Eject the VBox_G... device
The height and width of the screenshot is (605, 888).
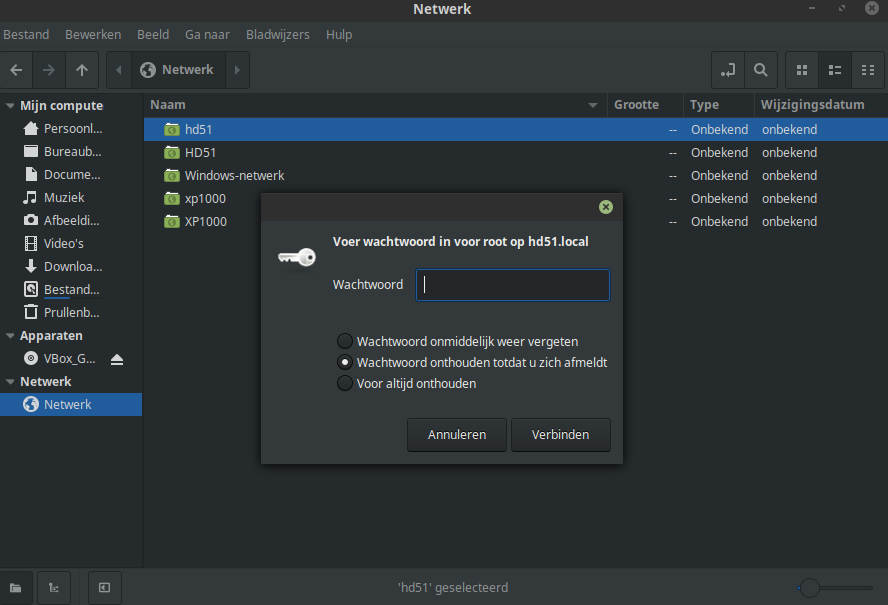pyautogui.click(x=117, y=359)
